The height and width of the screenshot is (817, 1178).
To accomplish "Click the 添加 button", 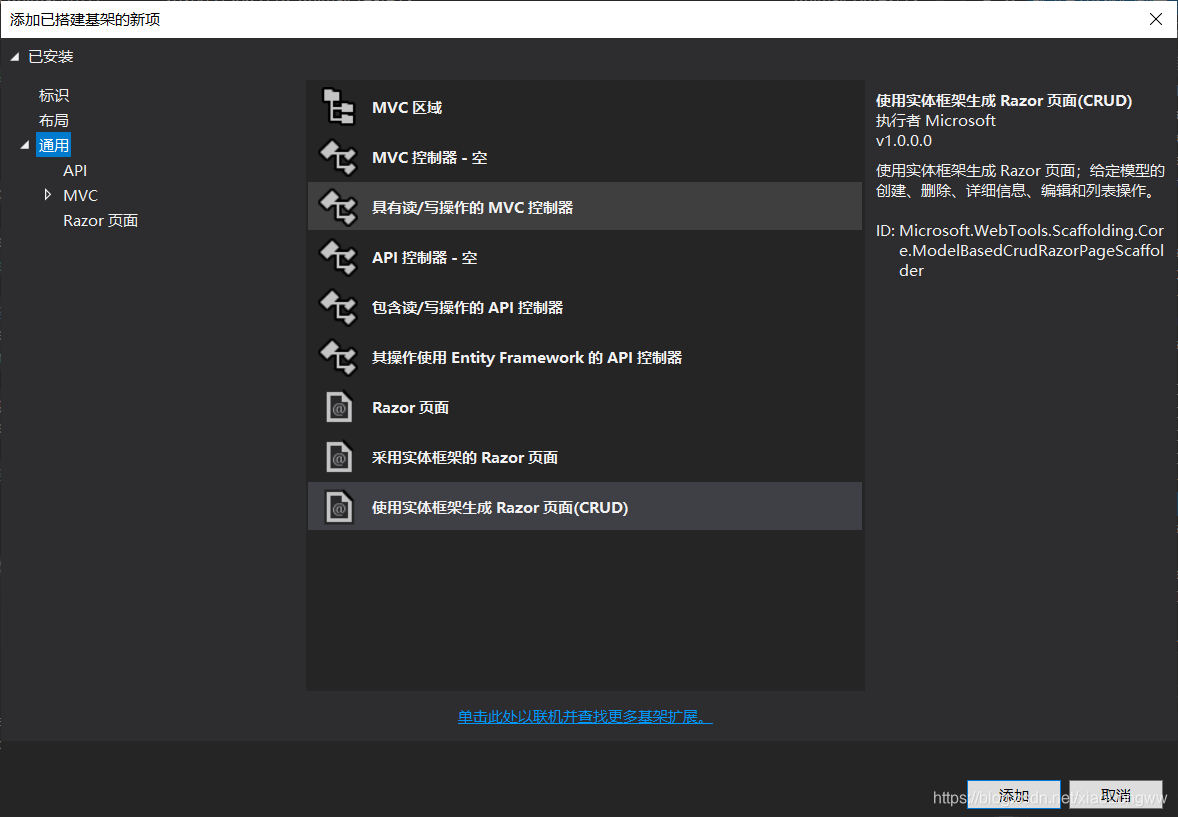I will [x=1014, y=794].
